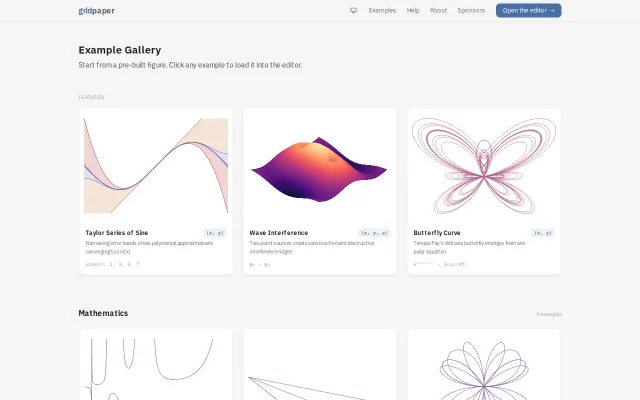
Task: Click the Wave Interference title
Action: (x=279, y=233)
